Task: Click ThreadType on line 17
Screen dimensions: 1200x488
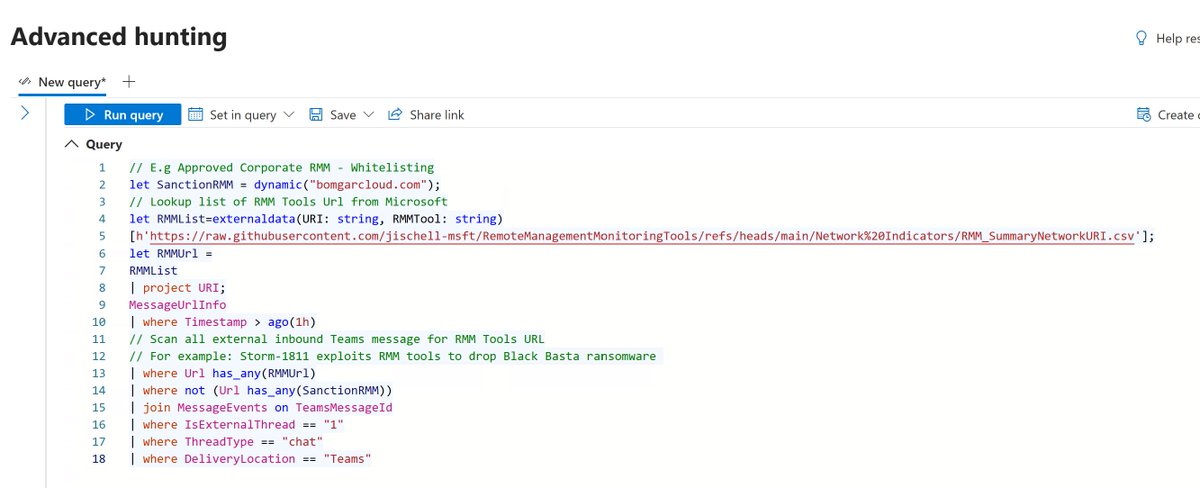Action: click(220, 441)
